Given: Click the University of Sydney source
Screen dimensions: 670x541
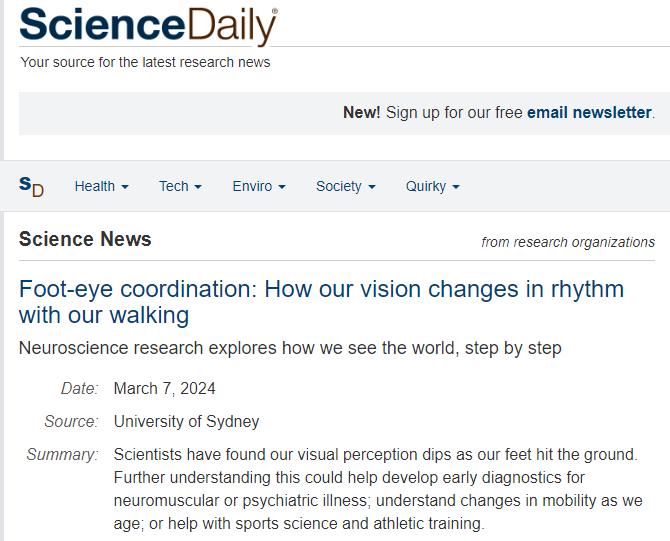Looking at the screenshot, I should pos(186,421).
